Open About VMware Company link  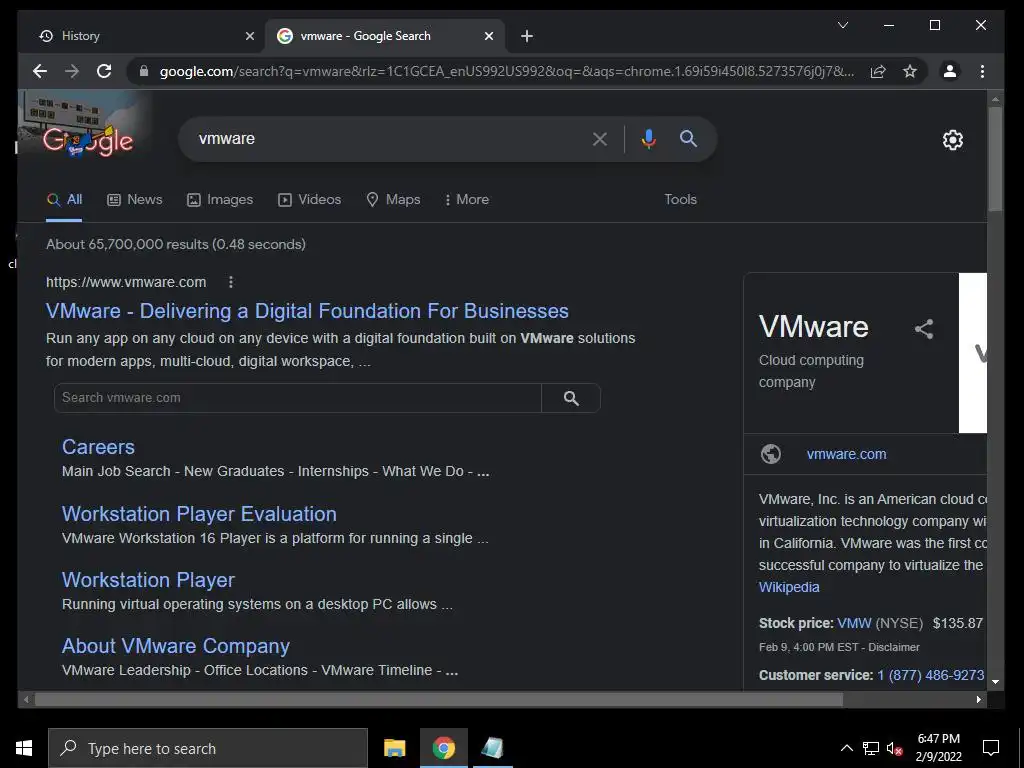tap(176, 646)
